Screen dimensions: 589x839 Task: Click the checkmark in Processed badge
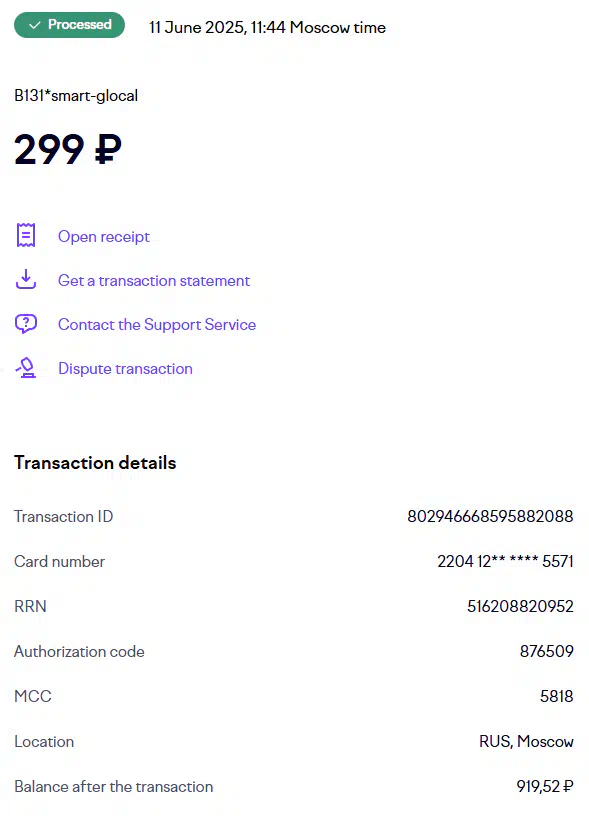pyautogui.click(x=35, y=25)
